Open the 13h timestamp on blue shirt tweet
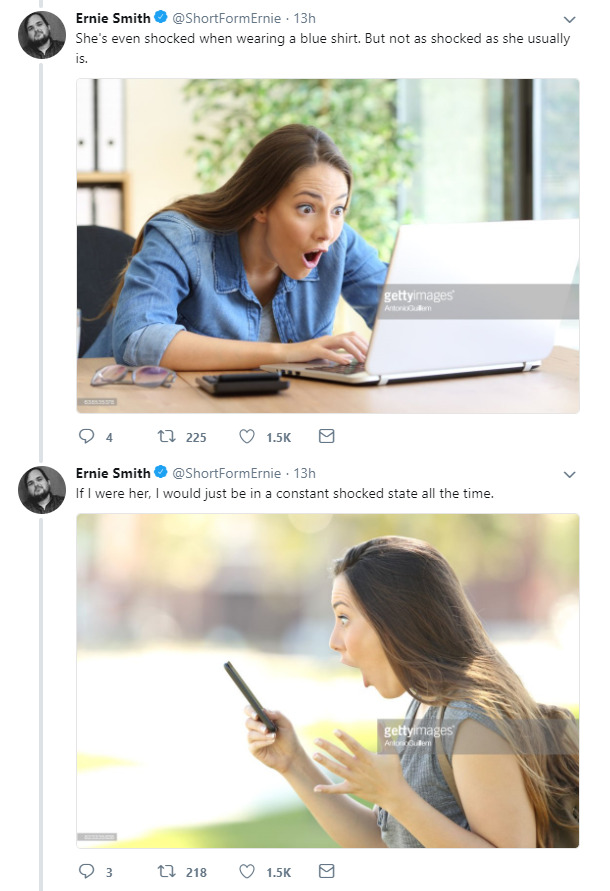This screenshot has height=891, width=610. pyautogui.click(x=304, y=18)
